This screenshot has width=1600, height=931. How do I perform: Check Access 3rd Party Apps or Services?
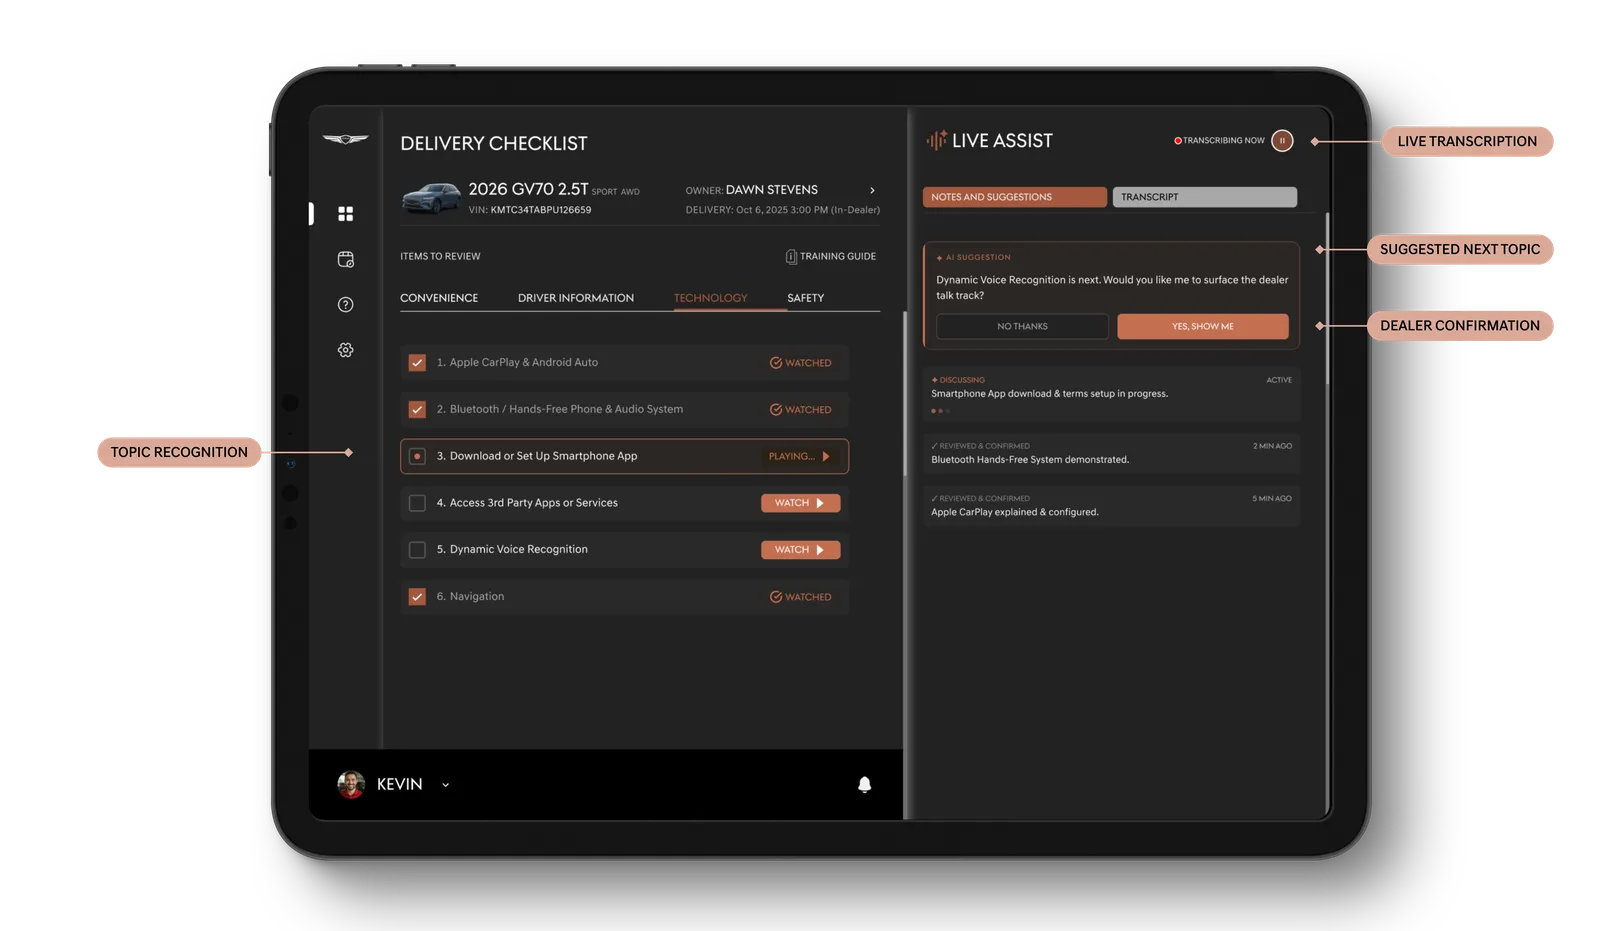tap(417, 503)
